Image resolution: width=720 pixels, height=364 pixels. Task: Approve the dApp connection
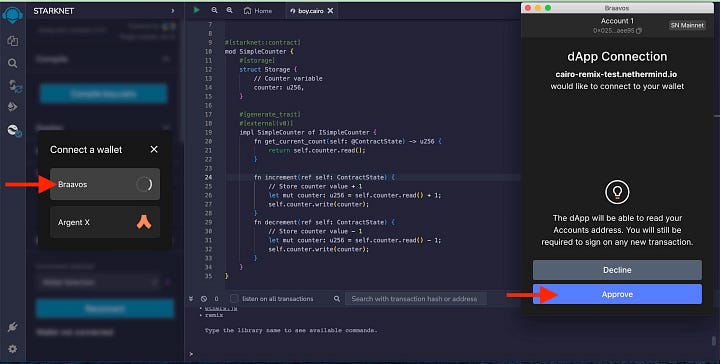pos(617,294)
